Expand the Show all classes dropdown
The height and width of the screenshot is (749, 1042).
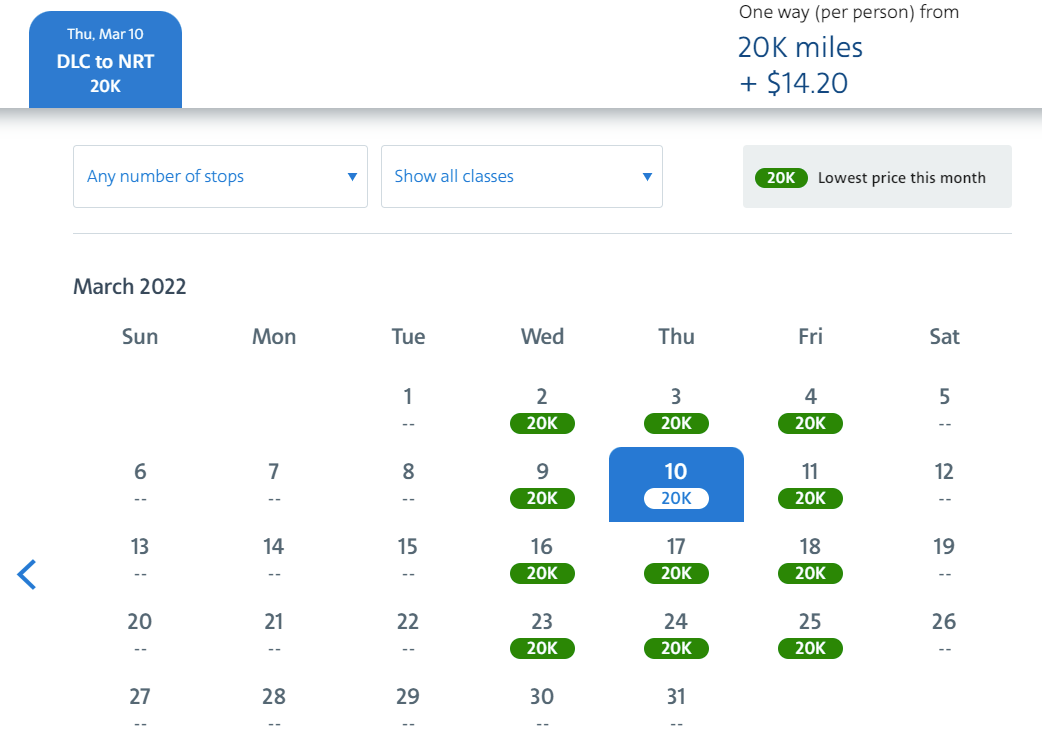522,177
